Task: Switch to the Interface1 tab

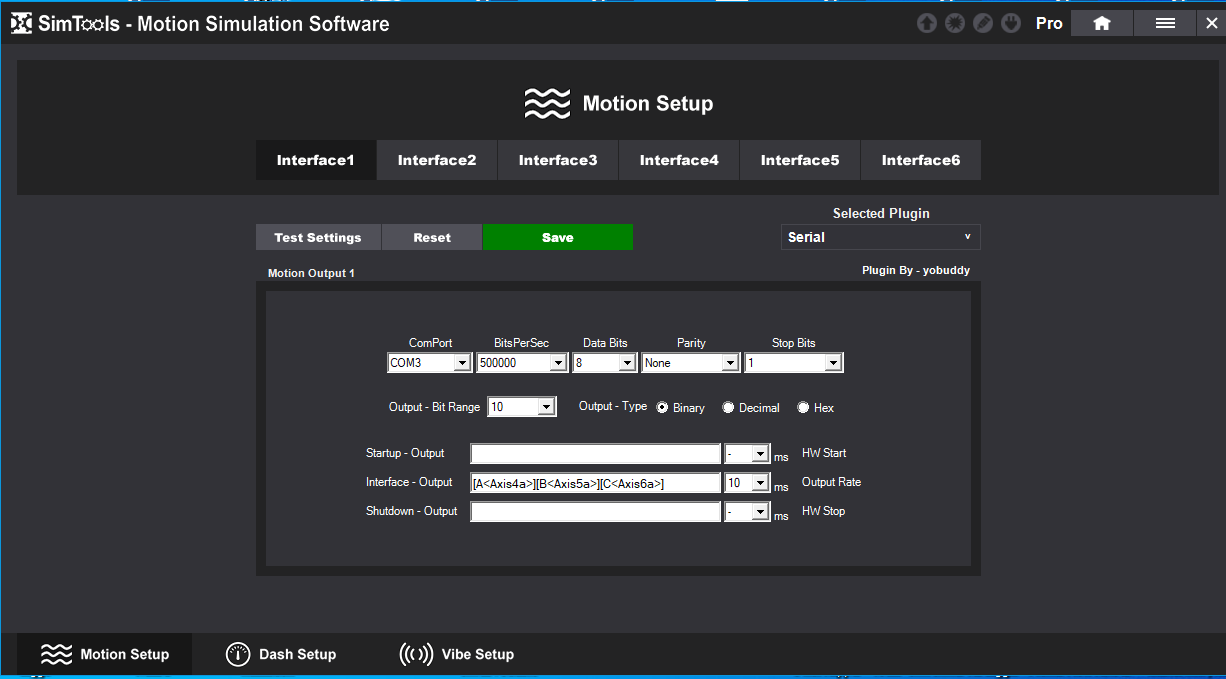Action: coord(316,160)
